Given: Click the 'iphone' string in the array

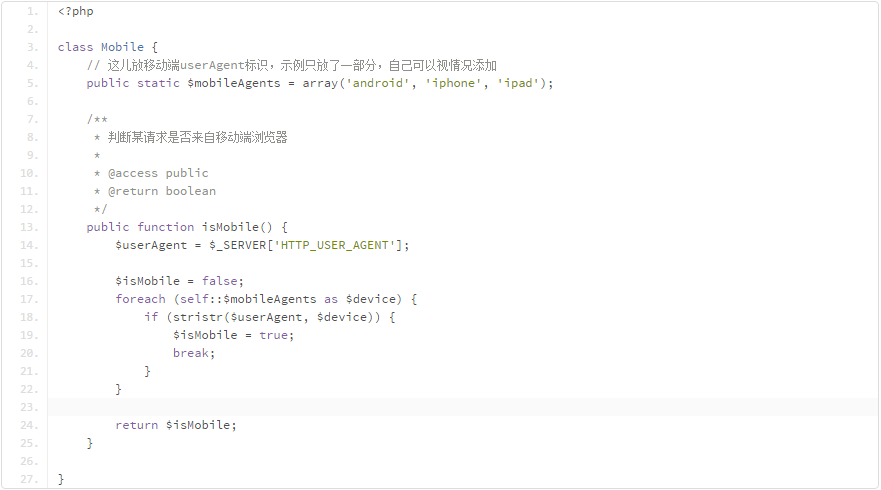Looking at the screenshot, I should [454, 83].
